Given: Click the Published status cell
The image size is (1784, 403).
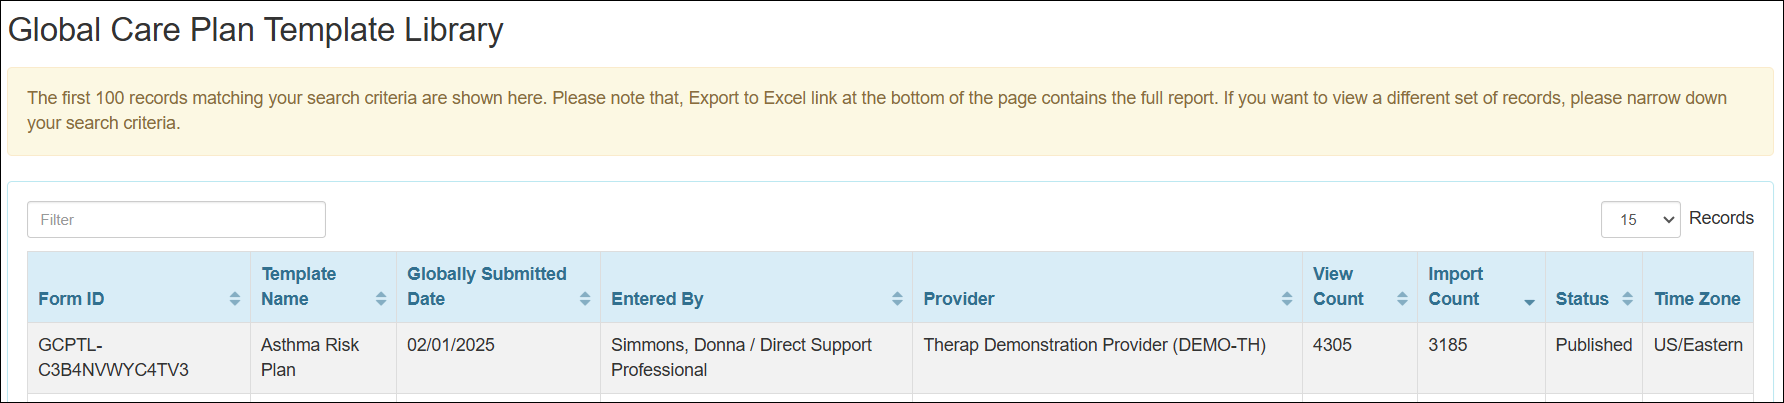Looking at the screenshot, I should tap(1593, 345).
